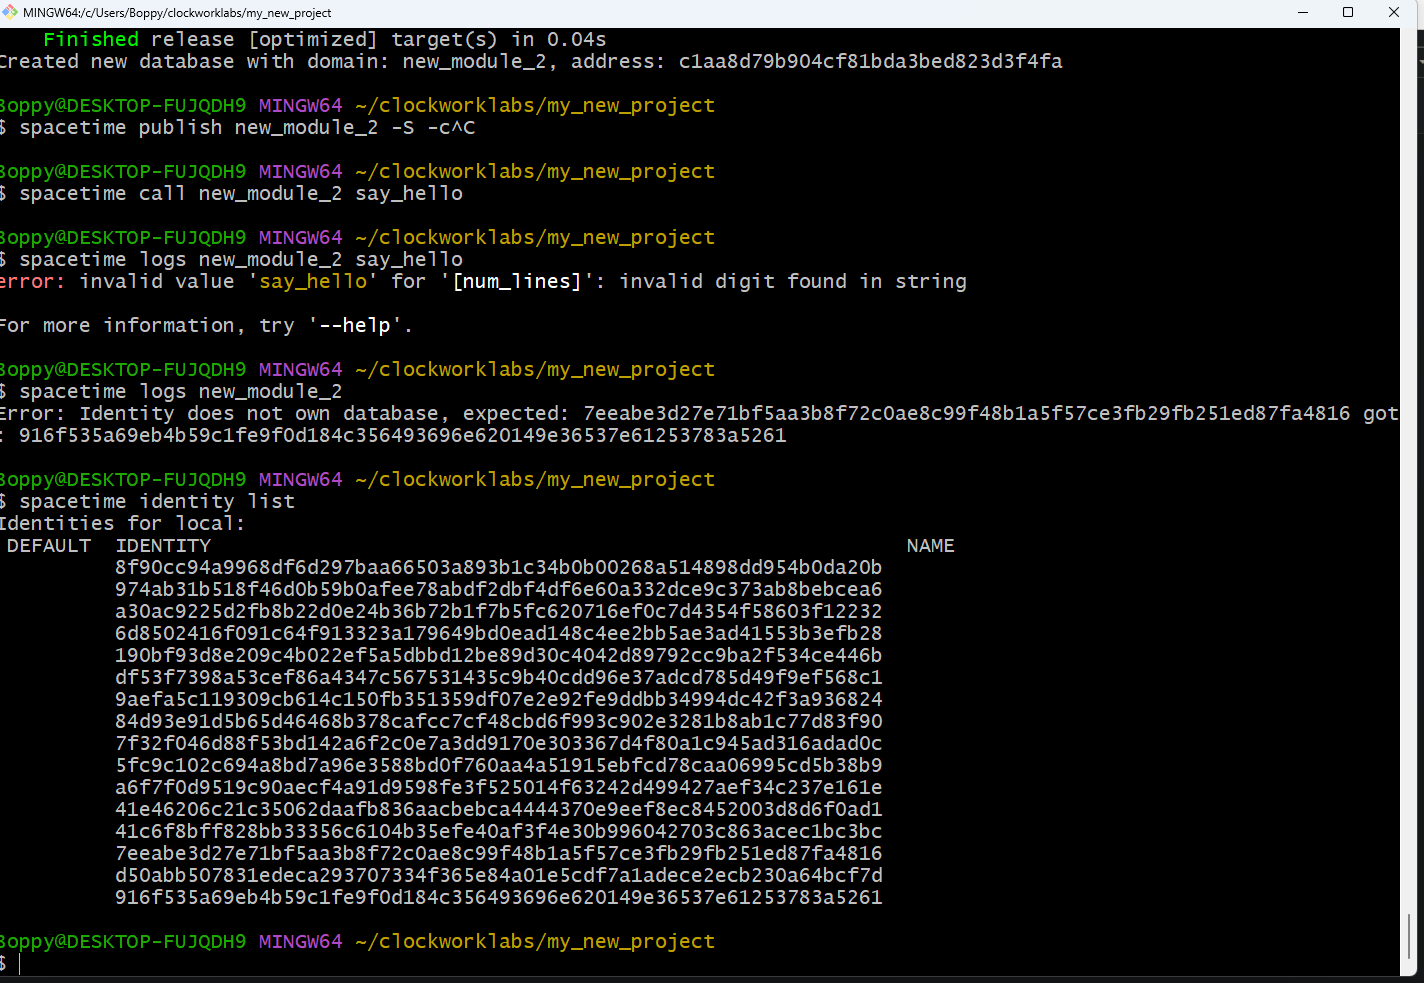
Task: Click the '--help' suggestion text
Action: pyautogui.click(x=357, y=325)
